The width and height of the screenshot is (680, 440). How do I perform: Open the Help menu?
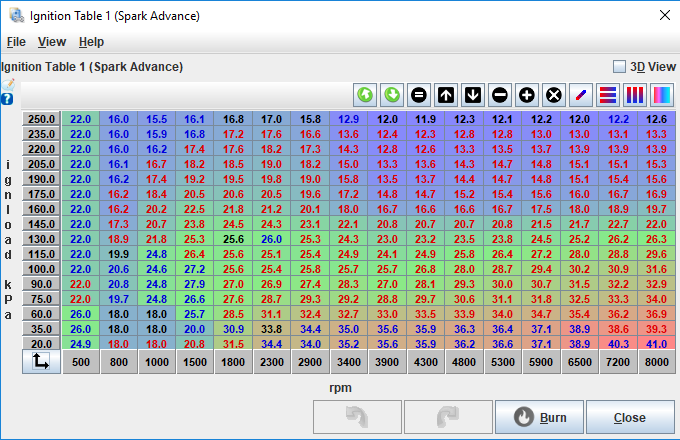click(91, 42)
